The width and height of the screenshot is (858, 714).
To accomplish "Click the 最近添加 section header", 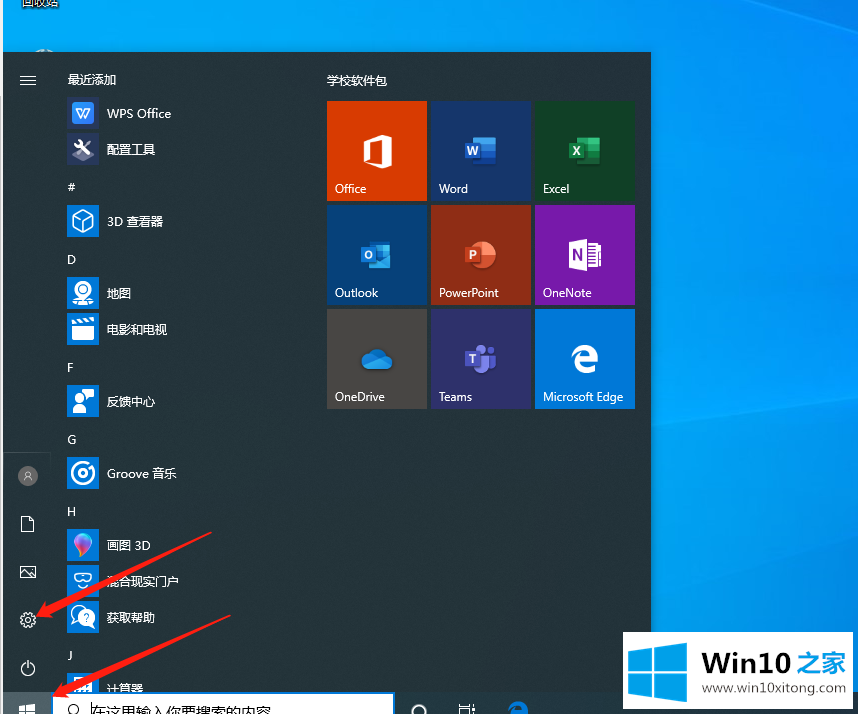I will pyautogui.click(x=92, y=80).
